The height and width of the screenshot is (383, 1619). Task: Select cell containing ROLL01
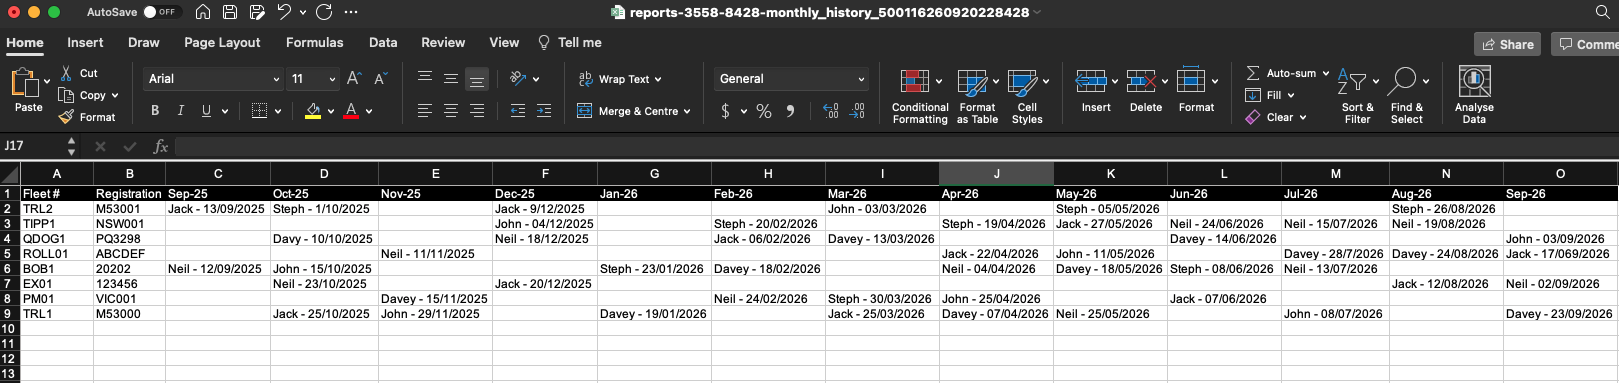57,254
